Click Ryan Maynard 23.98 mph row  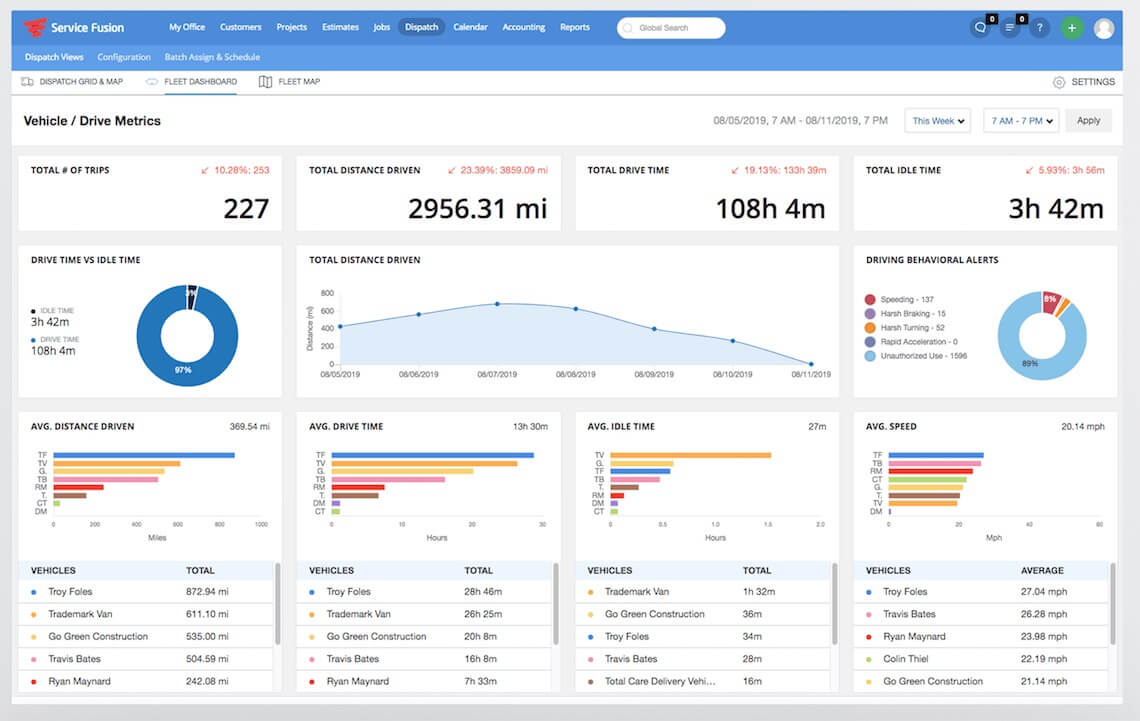click(982, 637)
